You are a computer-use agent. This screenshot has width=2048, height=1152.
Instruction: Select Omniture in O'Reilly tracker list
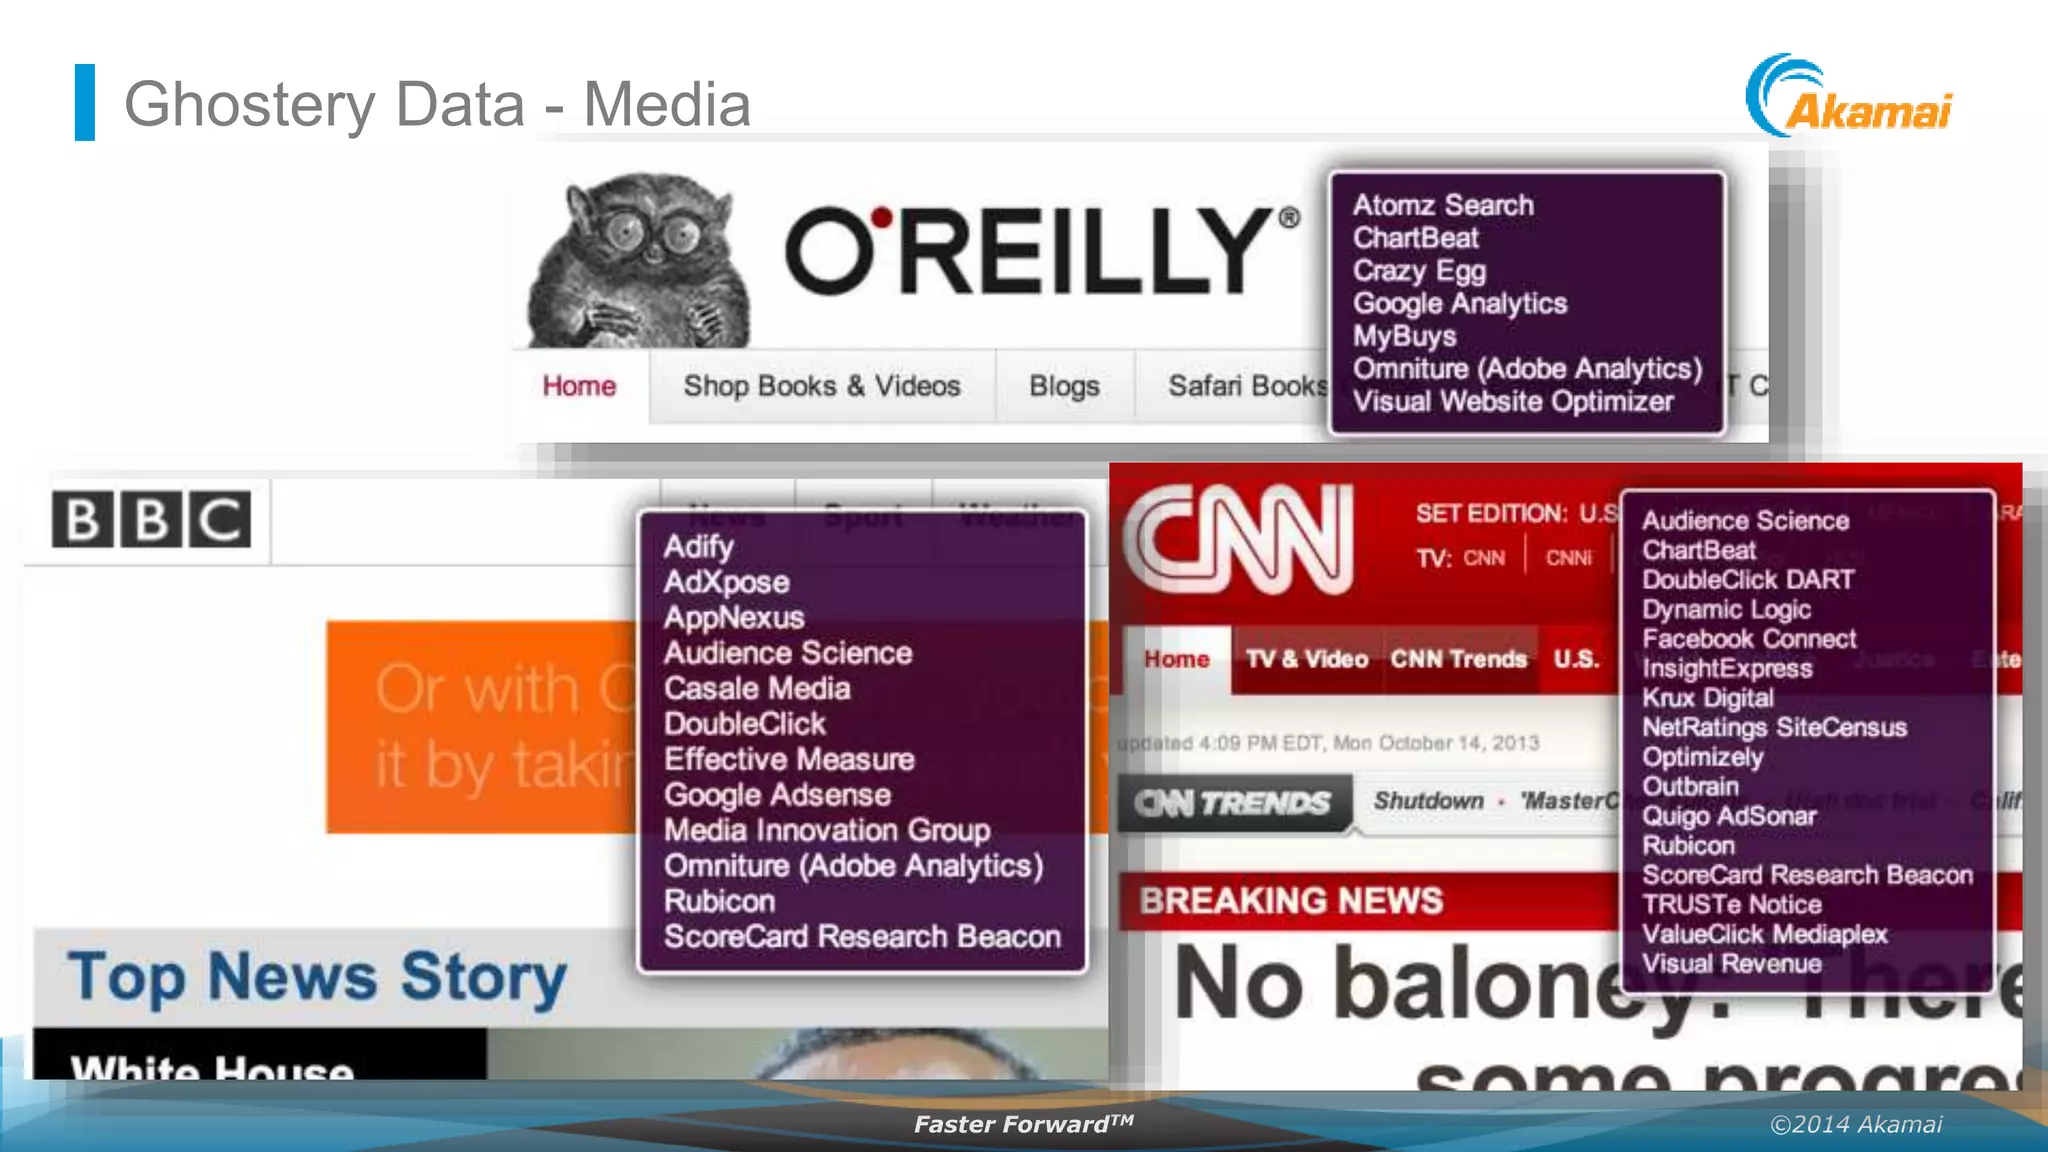(x=1527, y=369)
